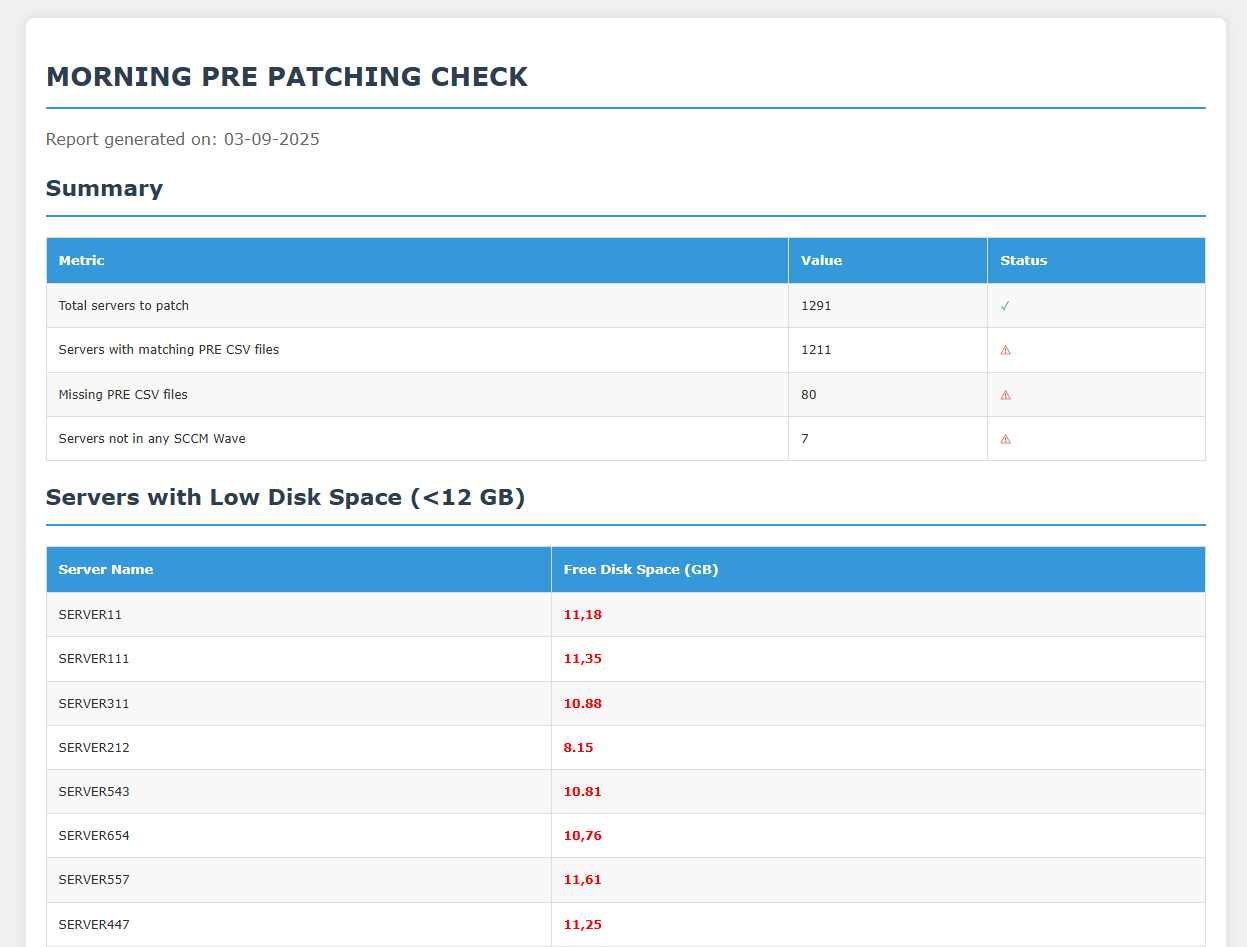The image size is (1247, 947).
Task: Click the Summary section heading
Action: click(x=104, y=189)
